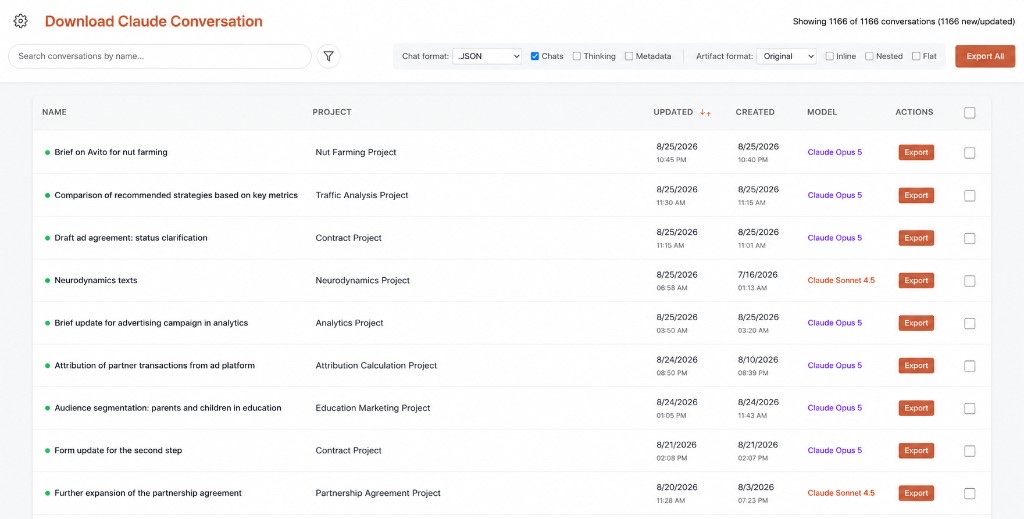Click the Partnership Agreement Project cell

tap(378, 493)
